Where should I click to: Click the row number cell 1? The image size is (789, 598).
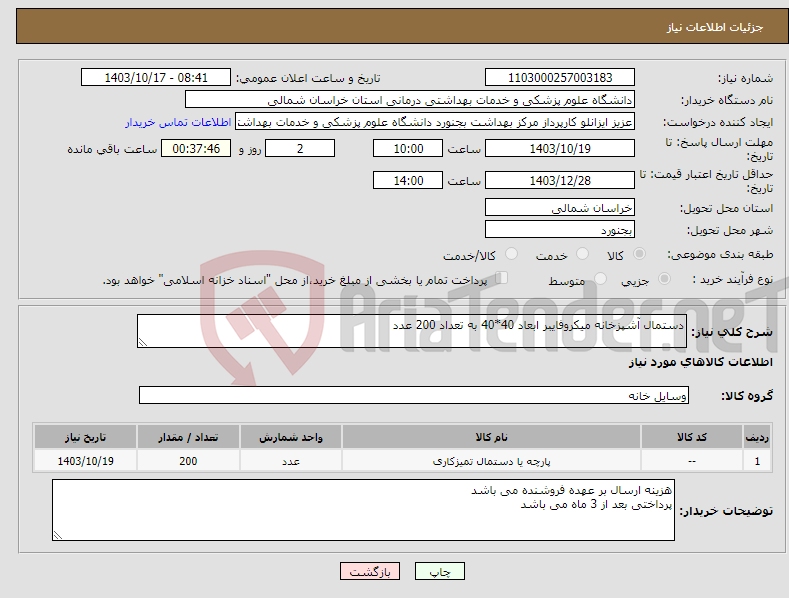point(757,461)
